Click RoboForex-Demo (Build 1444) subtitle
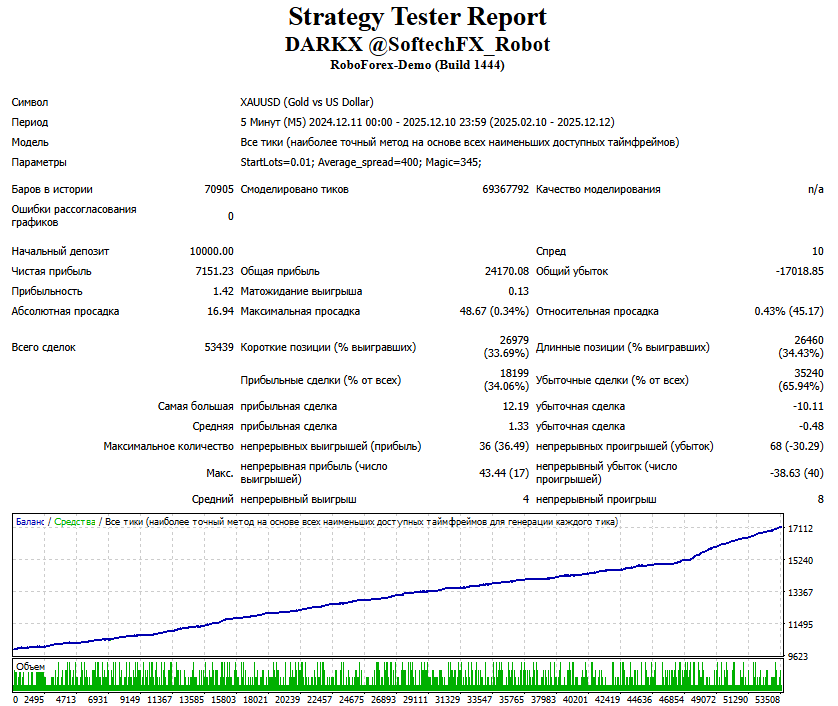 click(417, 65)
